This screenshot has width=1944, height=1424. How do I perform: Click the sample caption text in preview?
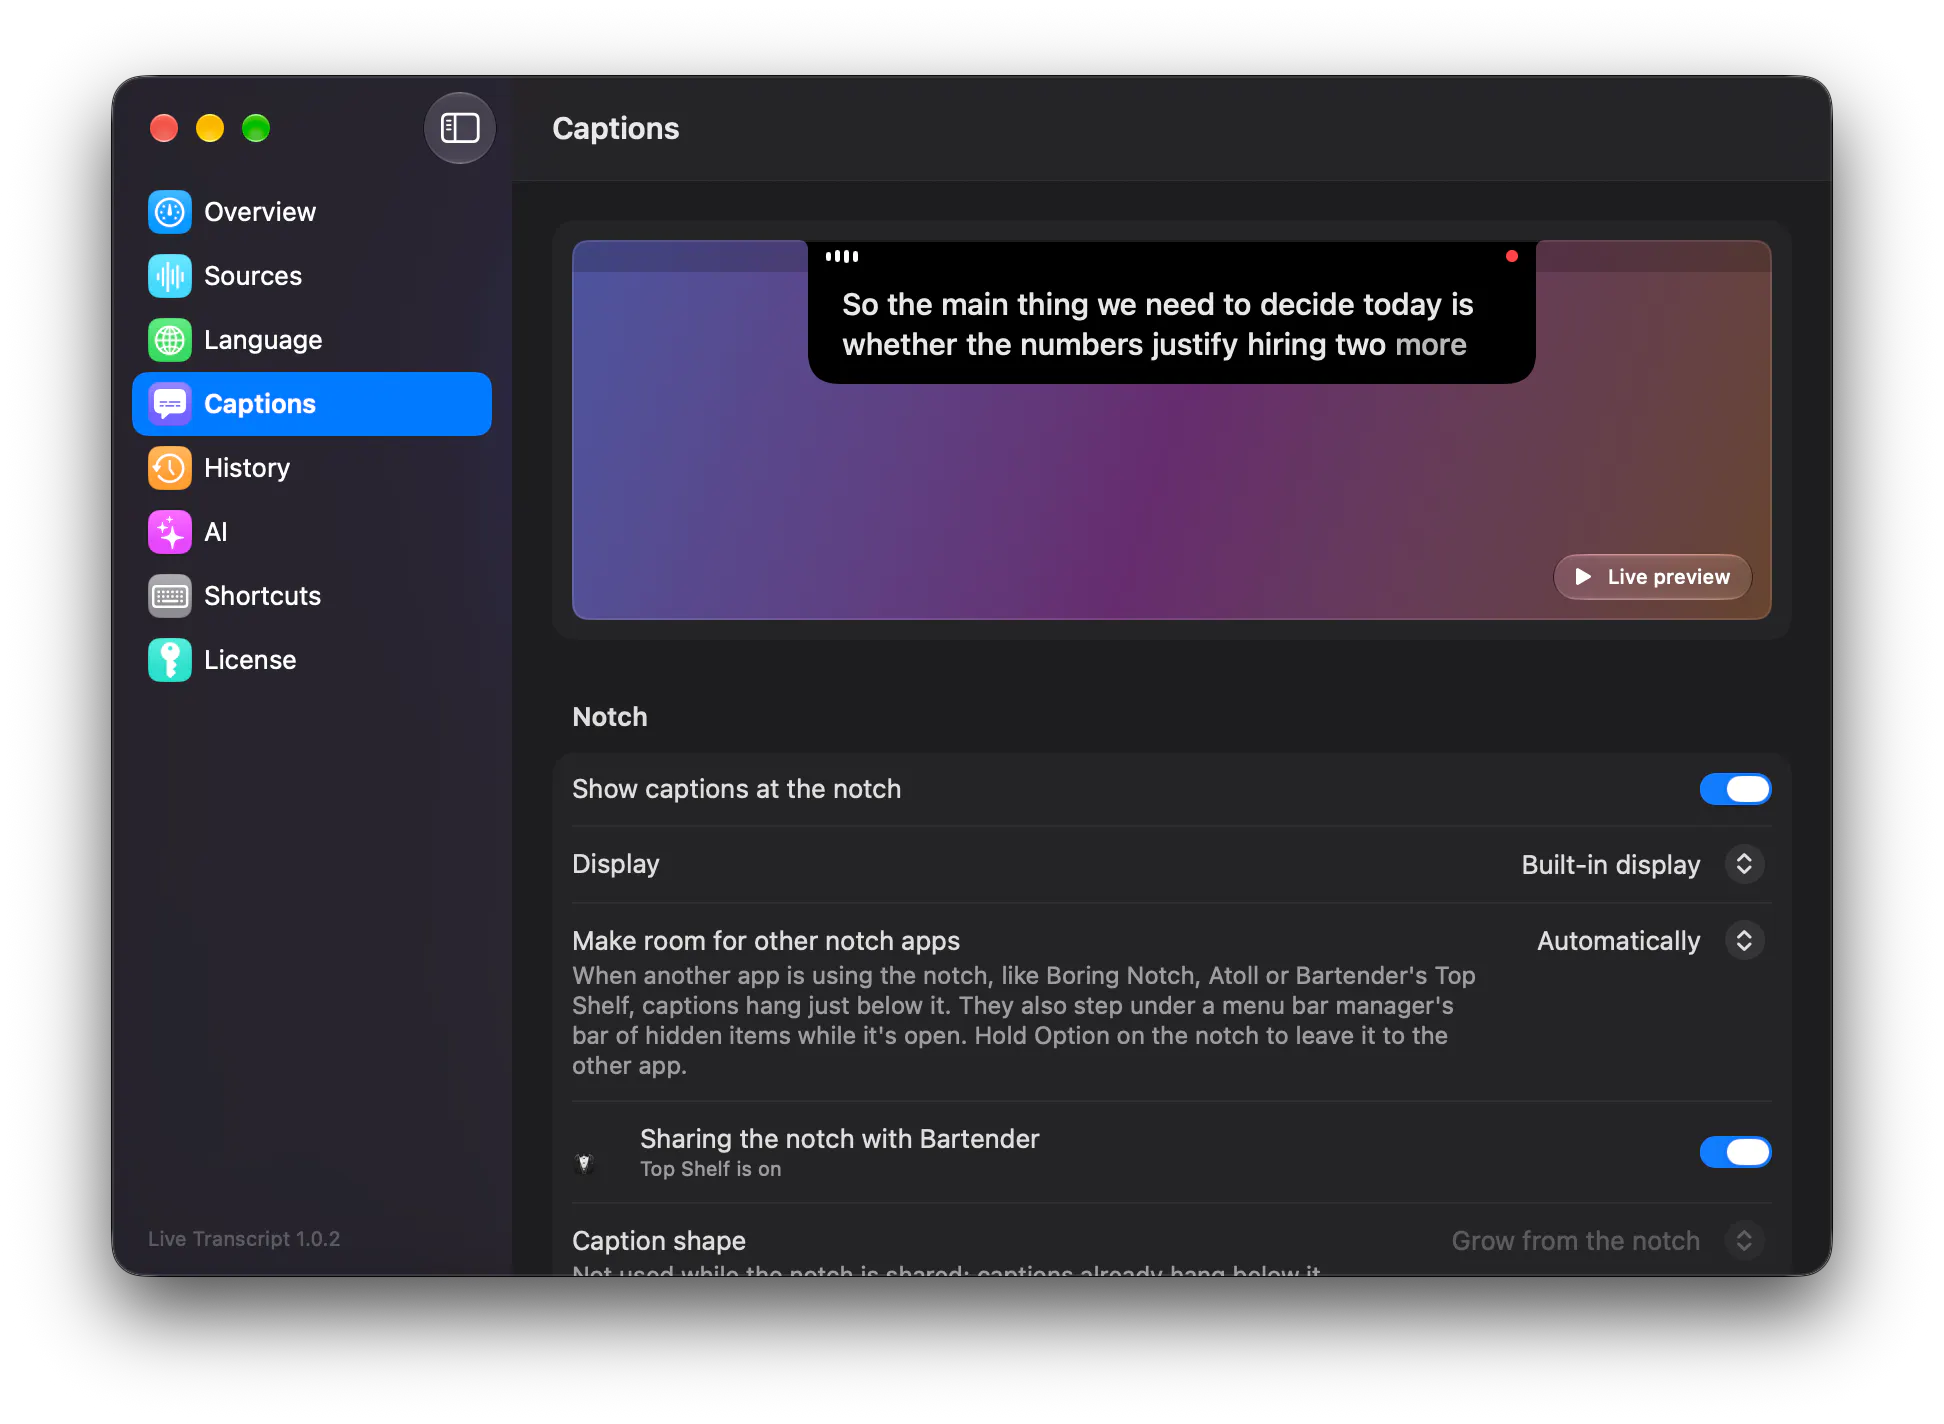point(1157,324)
